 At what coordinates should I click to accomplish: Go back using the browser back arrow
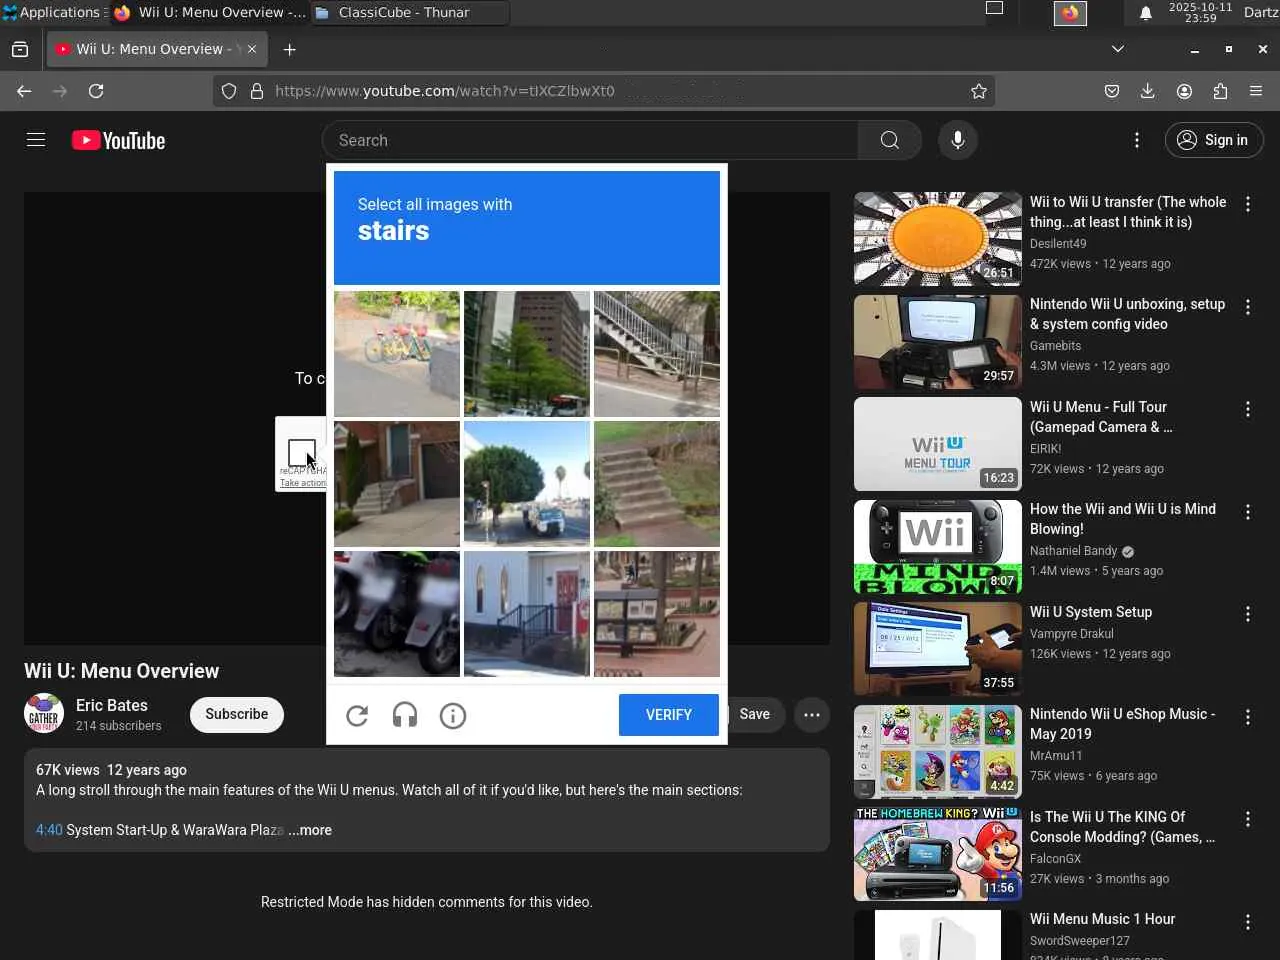point(24,91)
